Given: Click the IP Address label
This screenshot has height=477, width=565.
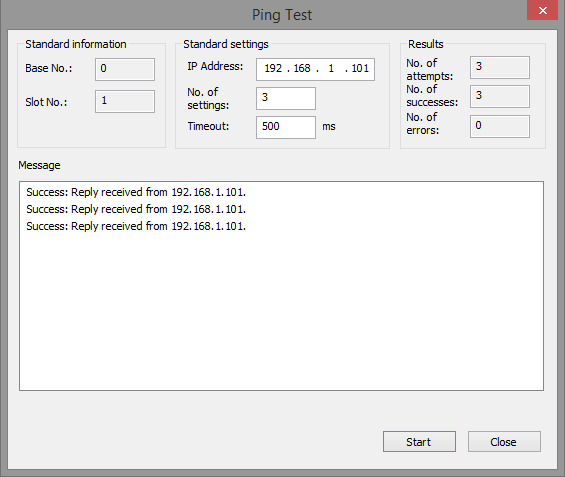Looking at the screenshot, I should [215, 66].
